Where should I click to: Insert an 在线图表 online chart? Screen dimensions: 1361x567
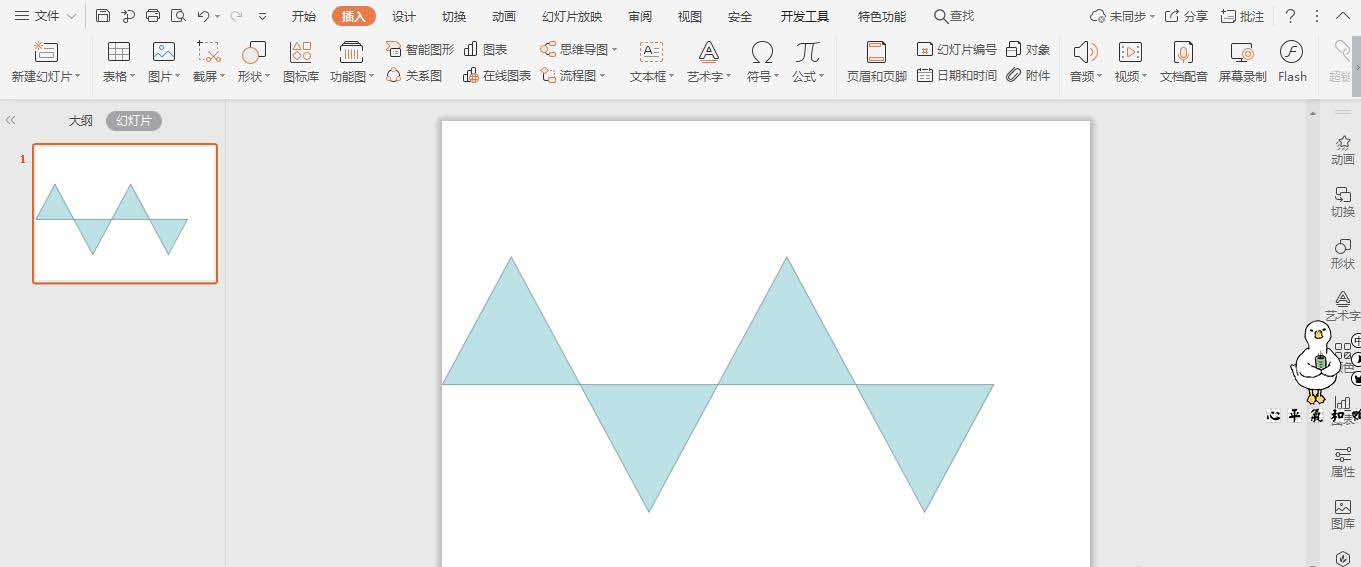(x=497, y=75)
